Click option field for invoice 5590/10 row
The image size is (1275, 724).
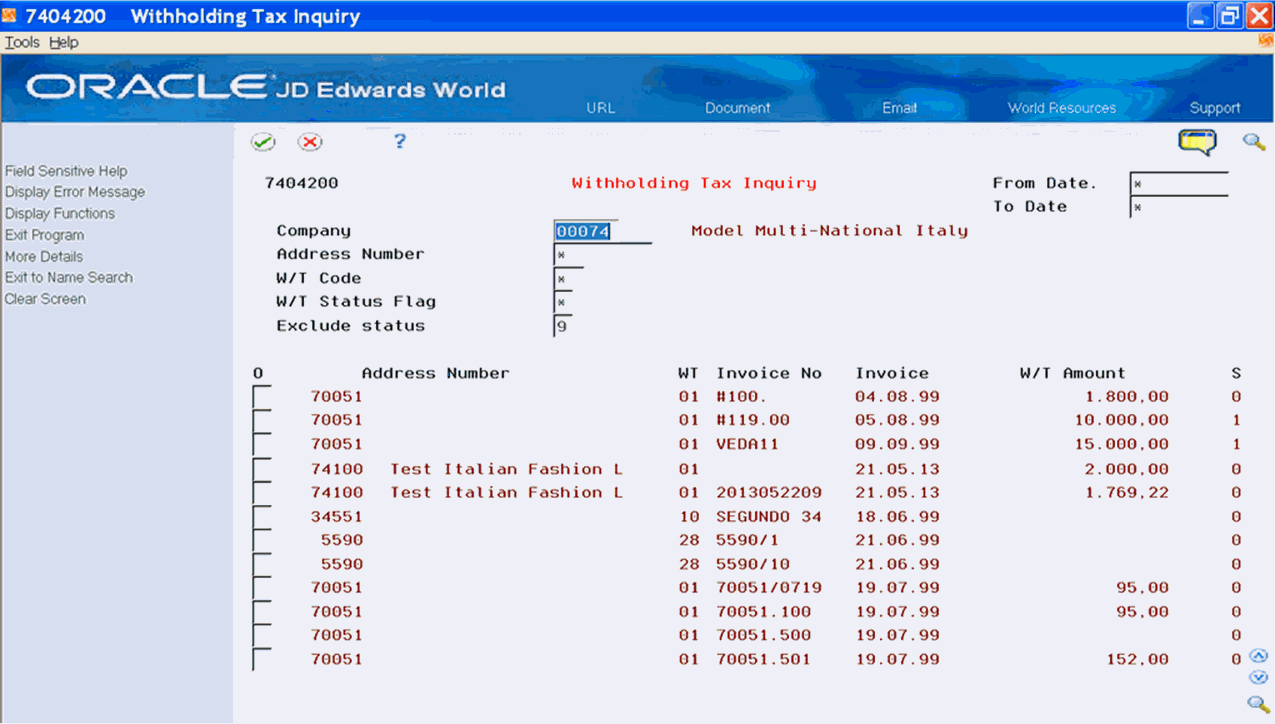tap(262, 564)
